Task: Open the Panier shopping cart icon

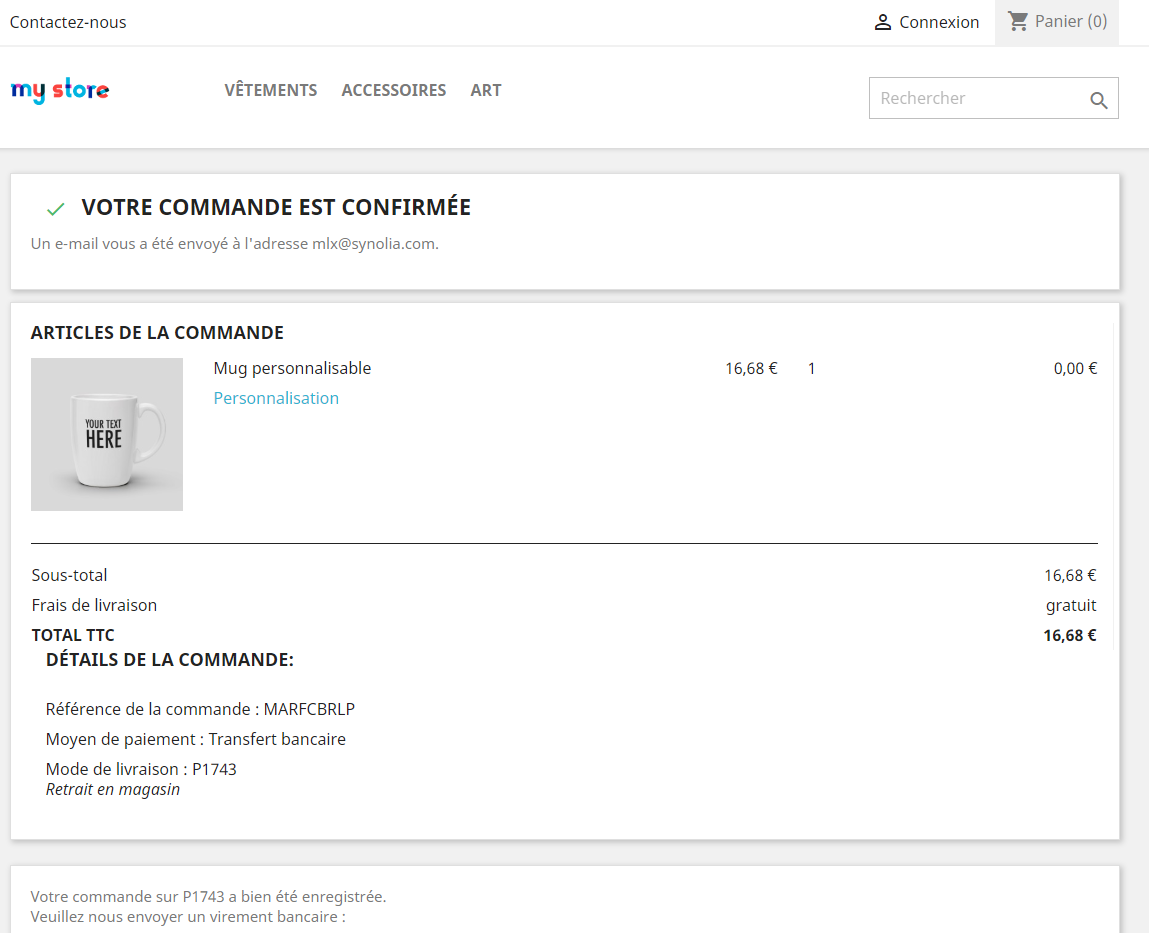Action: (x=1017, y=21)
